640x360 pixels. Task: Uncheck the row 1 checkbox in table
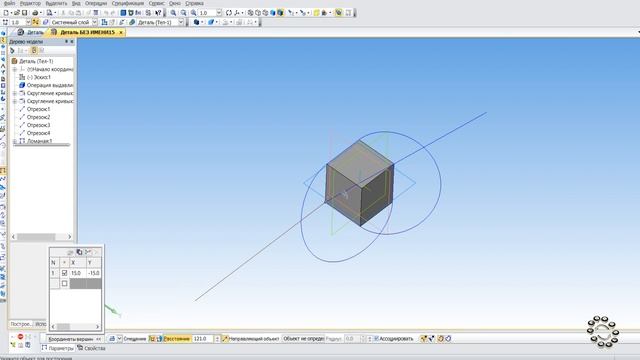pyautogui.click(x=64, y=273)
